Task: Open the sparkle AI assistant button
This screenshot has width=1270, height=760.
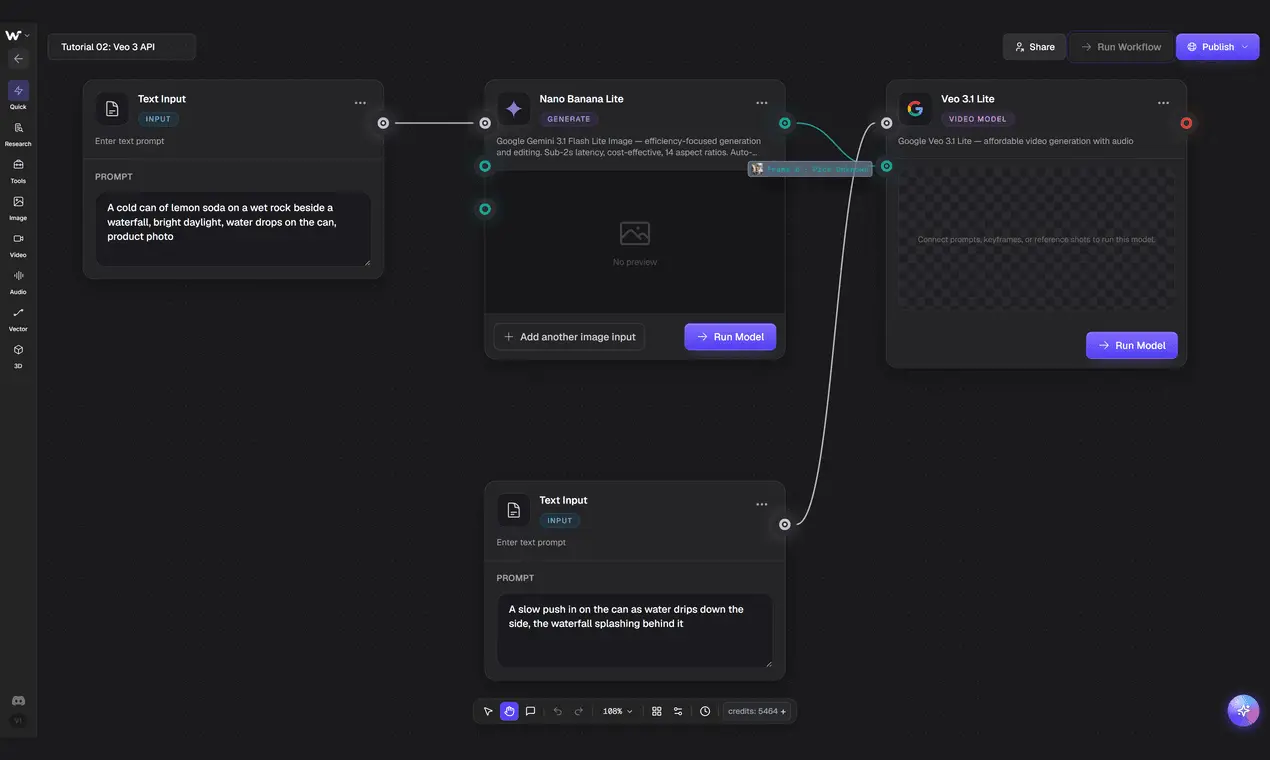Action: click(x=1243, y=710)
